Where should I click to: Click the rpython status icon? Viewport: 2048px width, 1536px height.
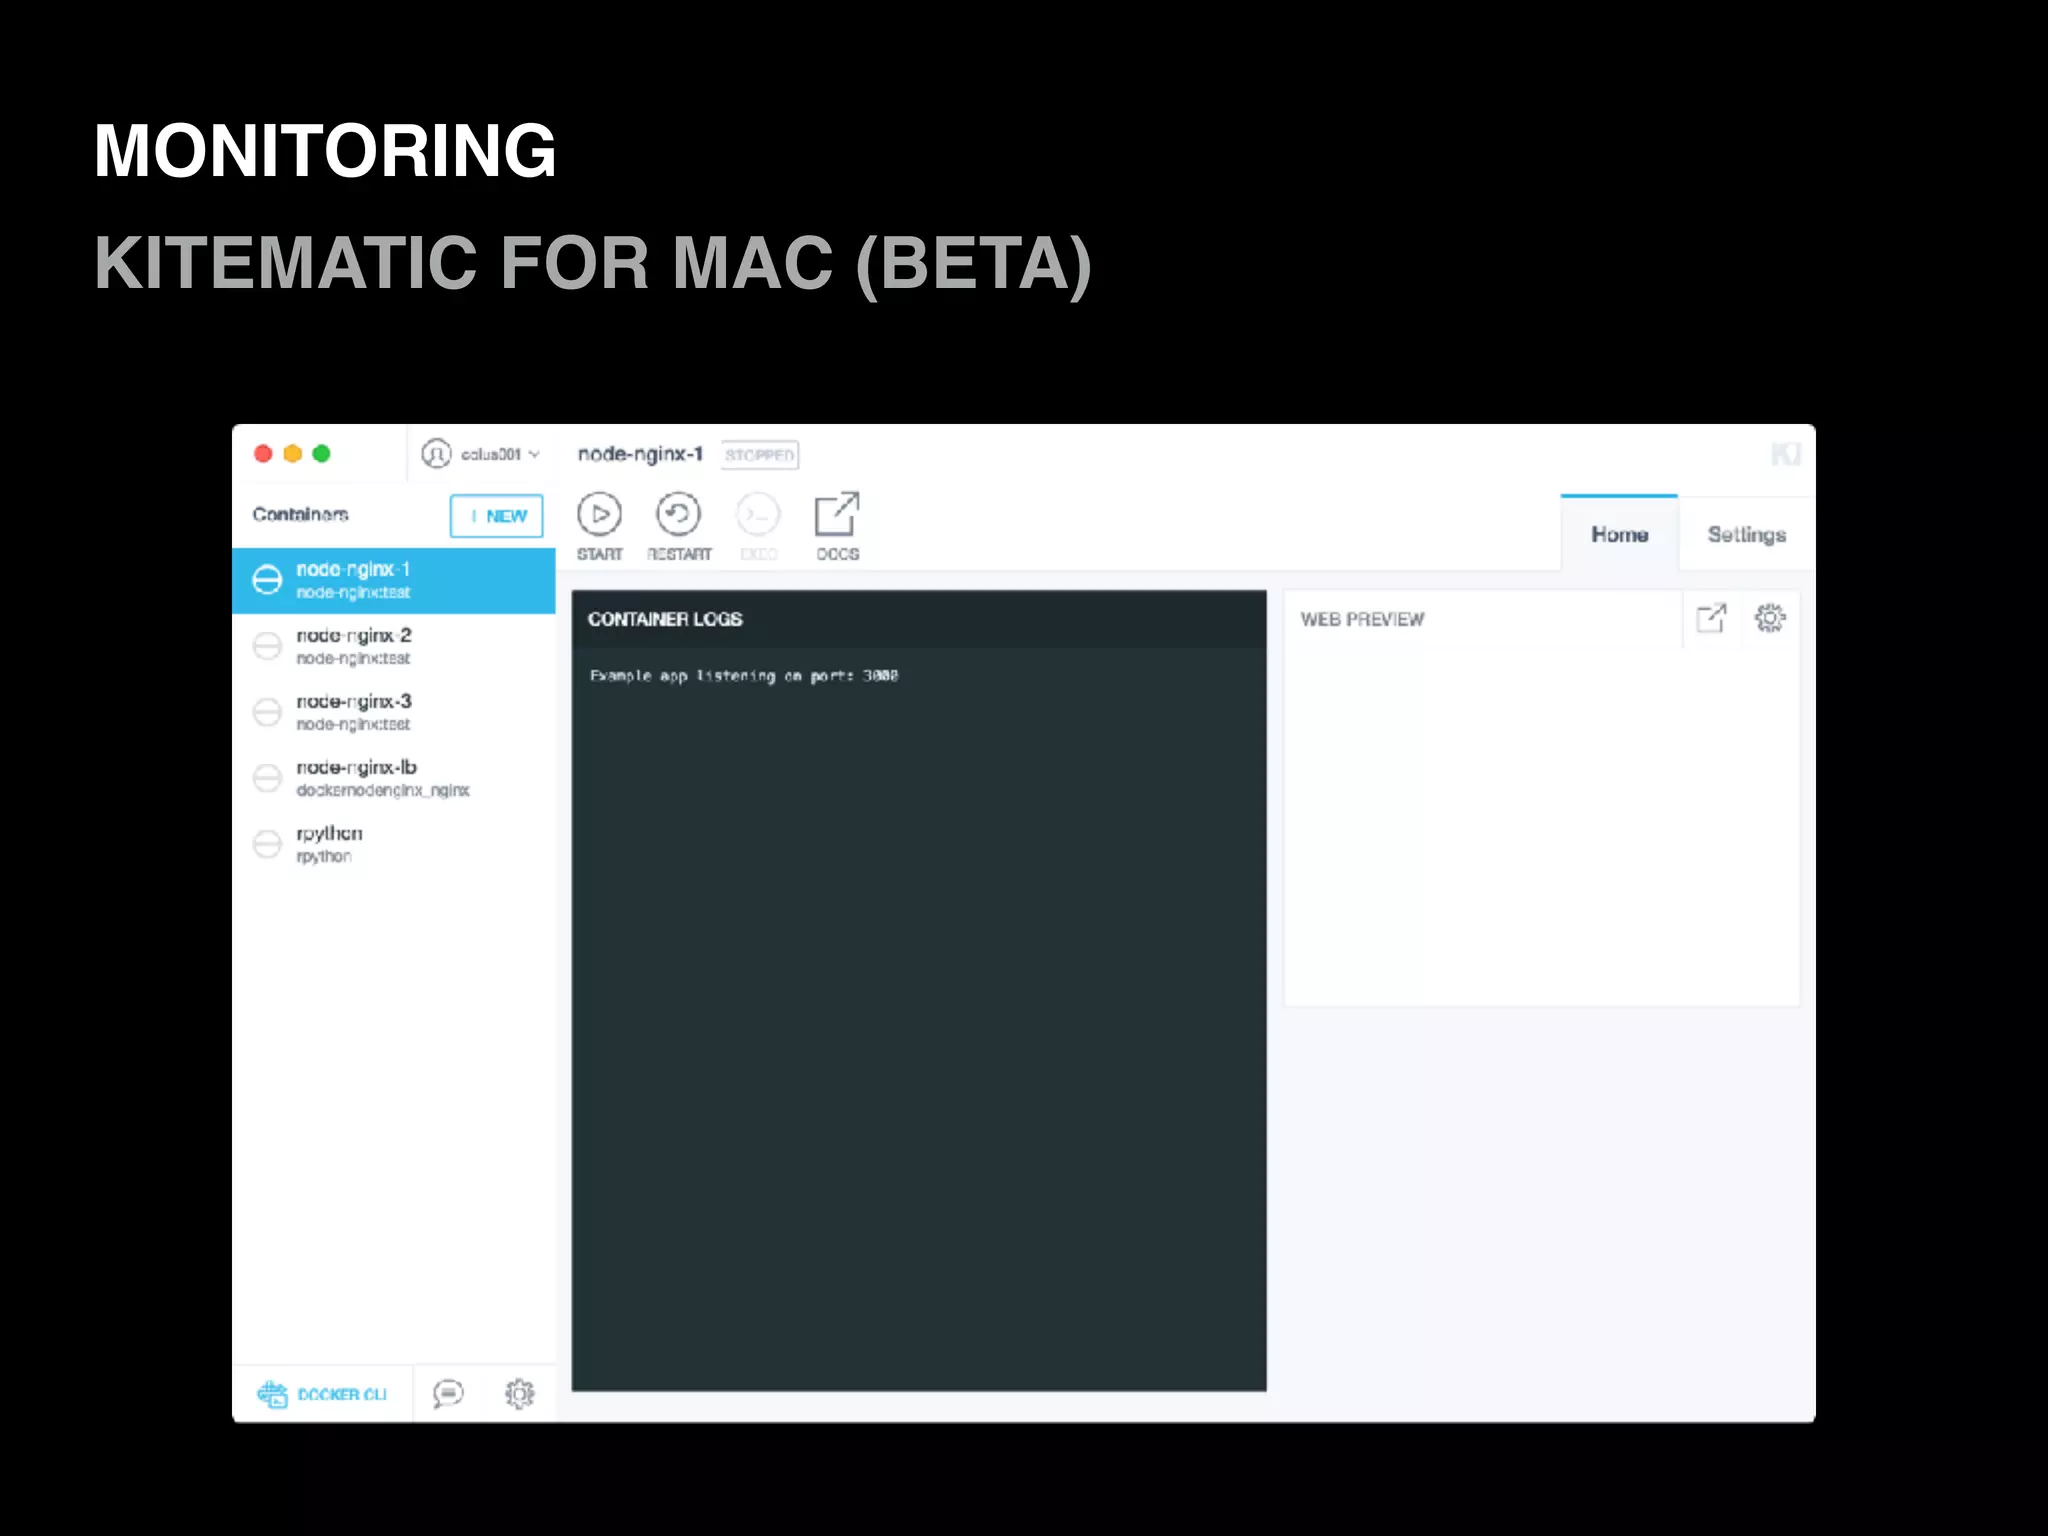[267, 844]
